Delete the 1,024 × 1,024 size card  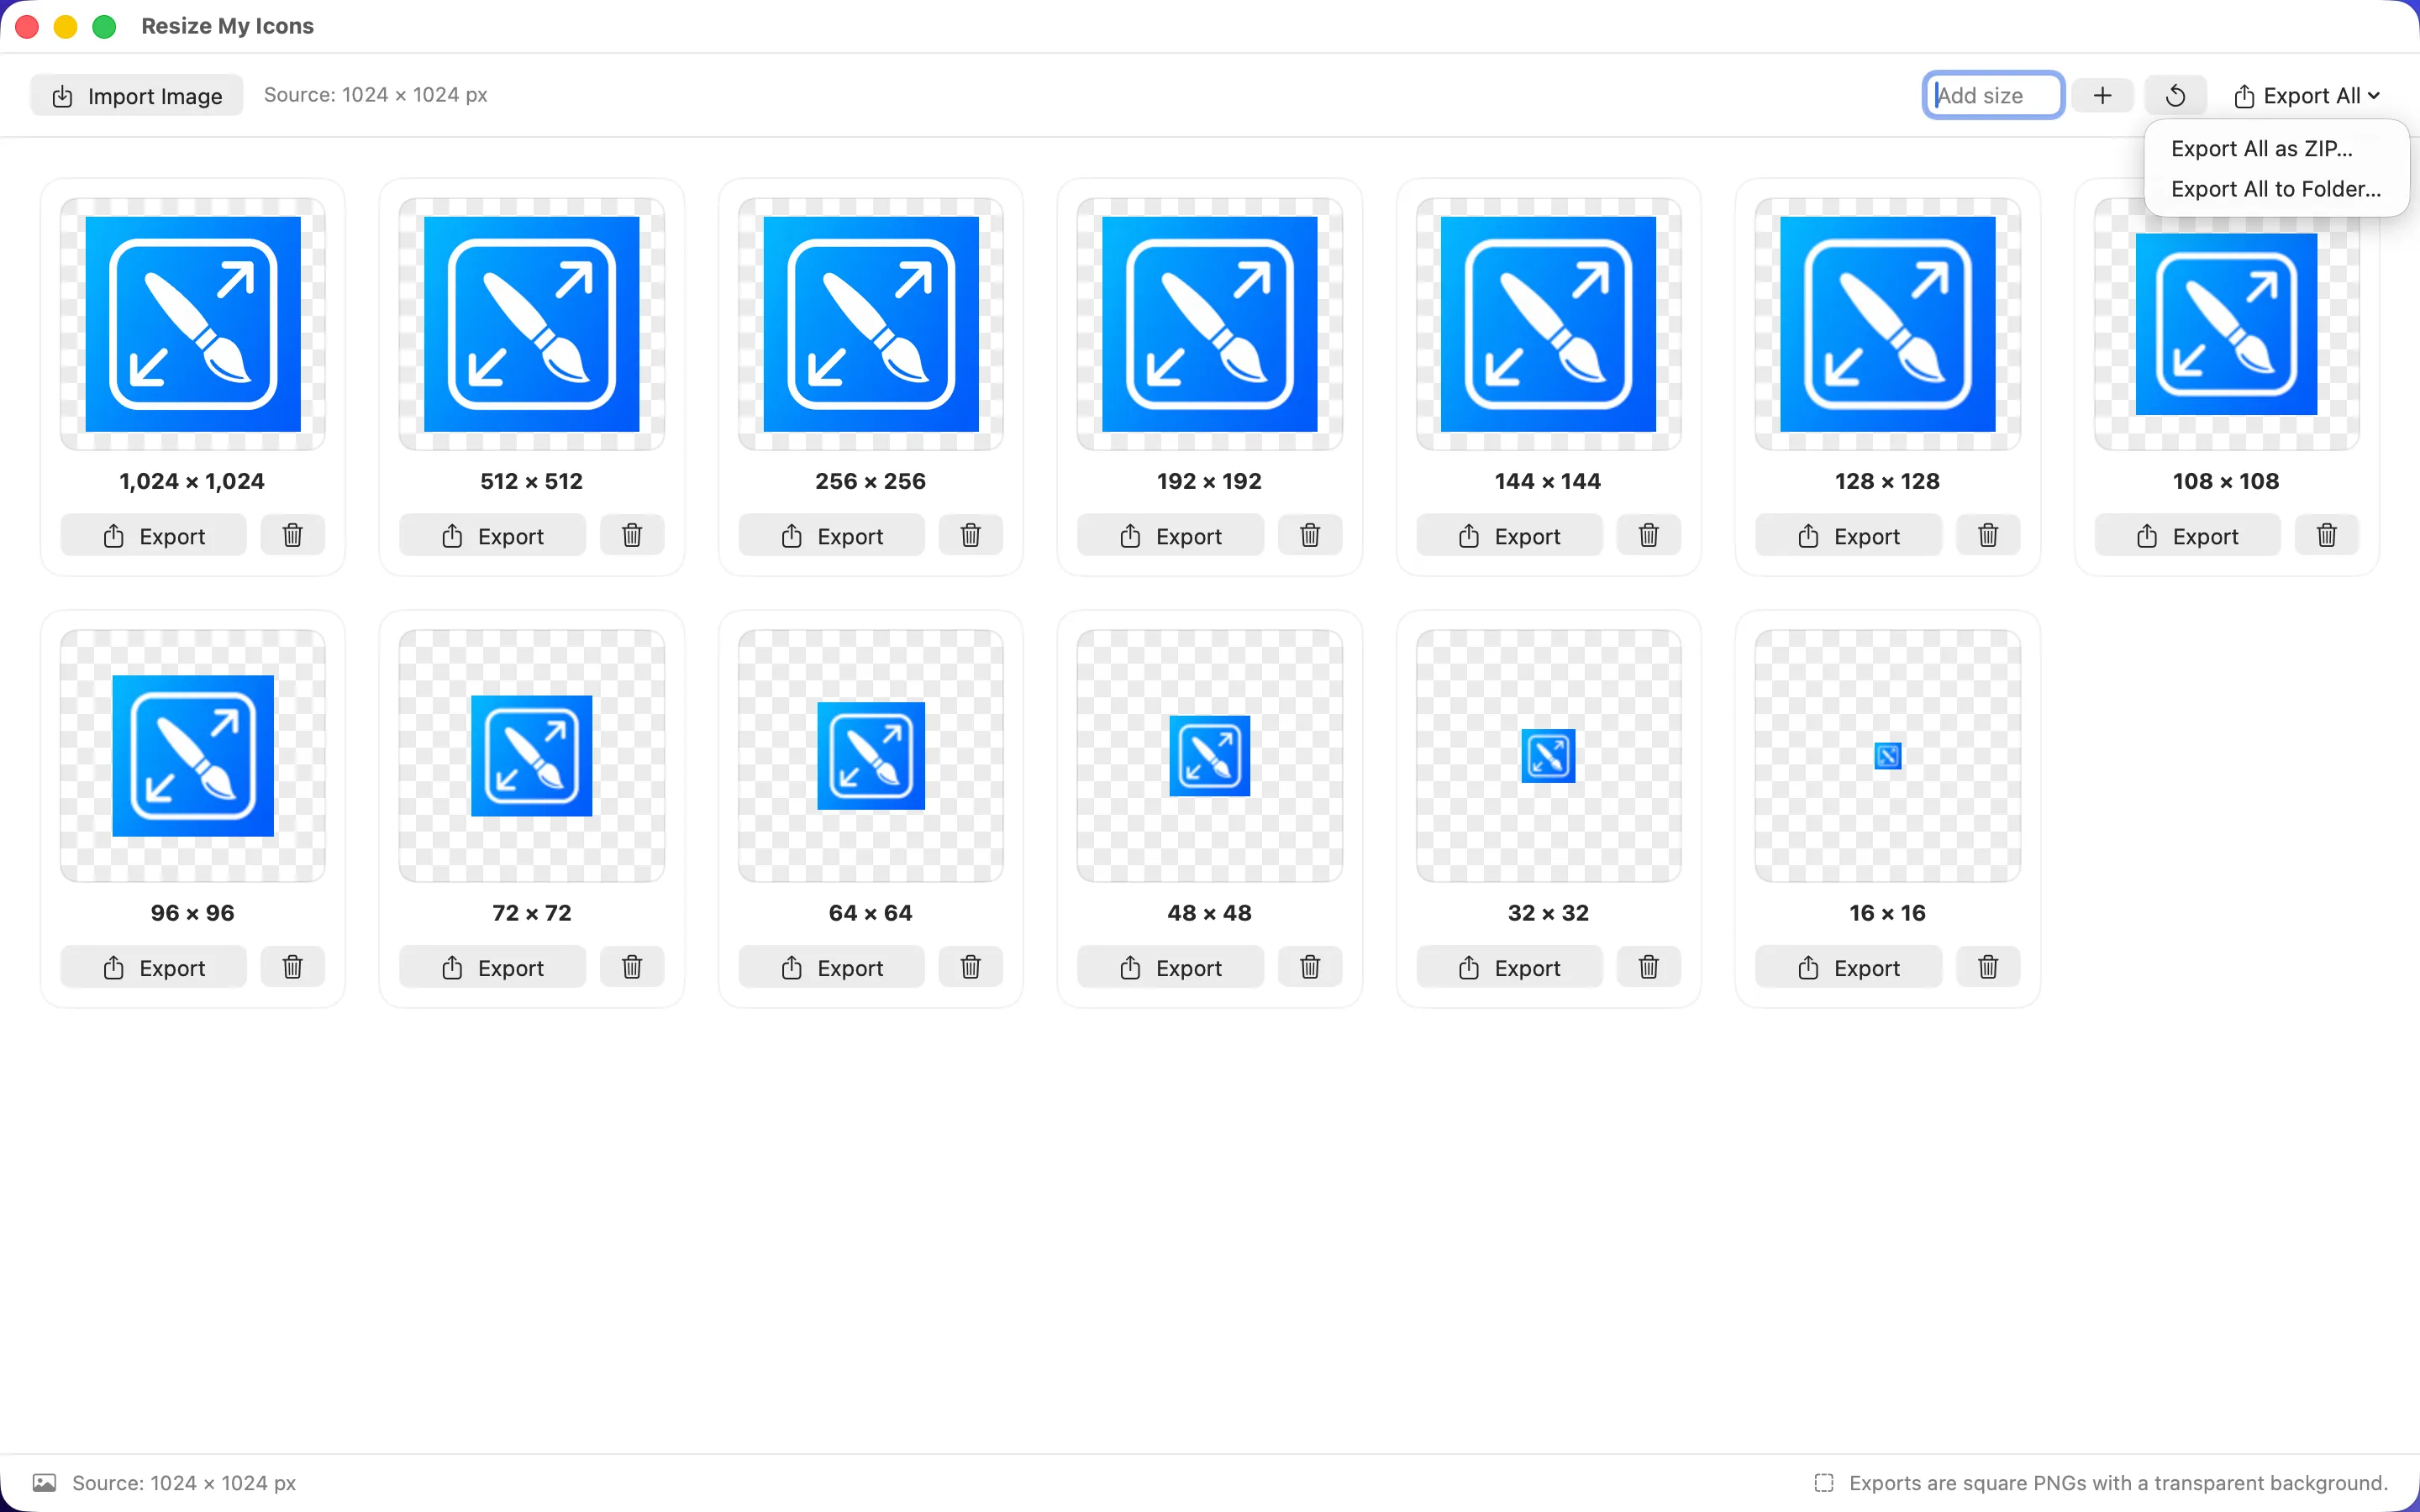pos(292,536)
